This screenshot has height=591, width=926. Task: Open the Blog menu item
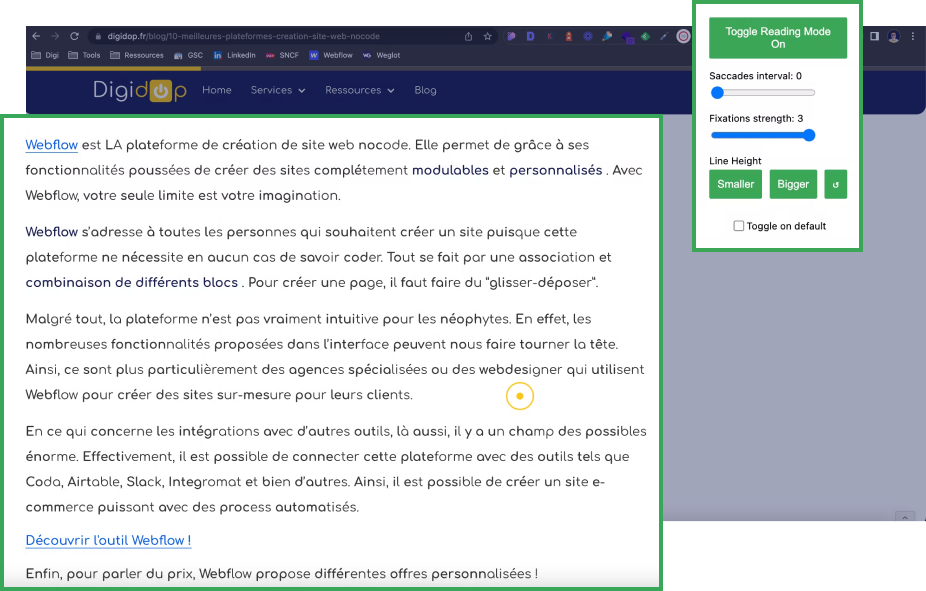point(425,90)
